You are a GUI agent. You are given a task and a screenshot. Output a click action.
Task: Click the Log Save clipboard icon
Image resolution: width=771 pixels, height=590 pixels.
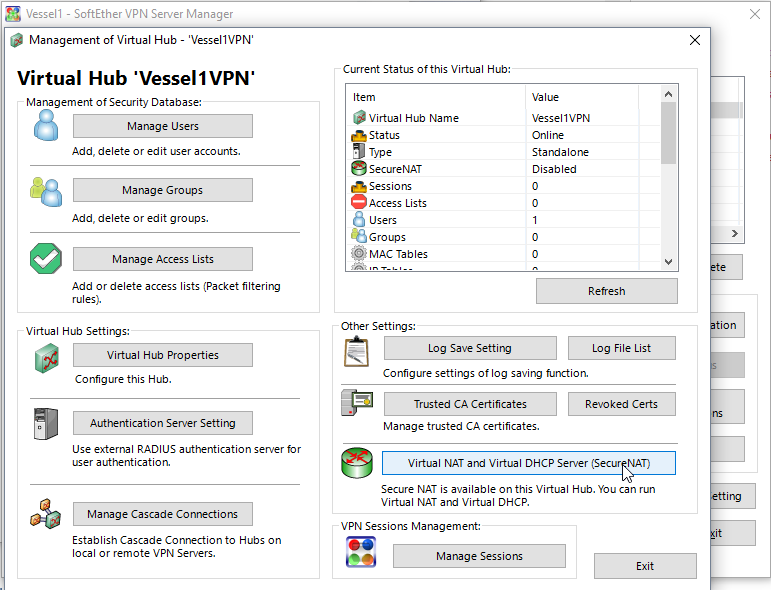(356, 352)
